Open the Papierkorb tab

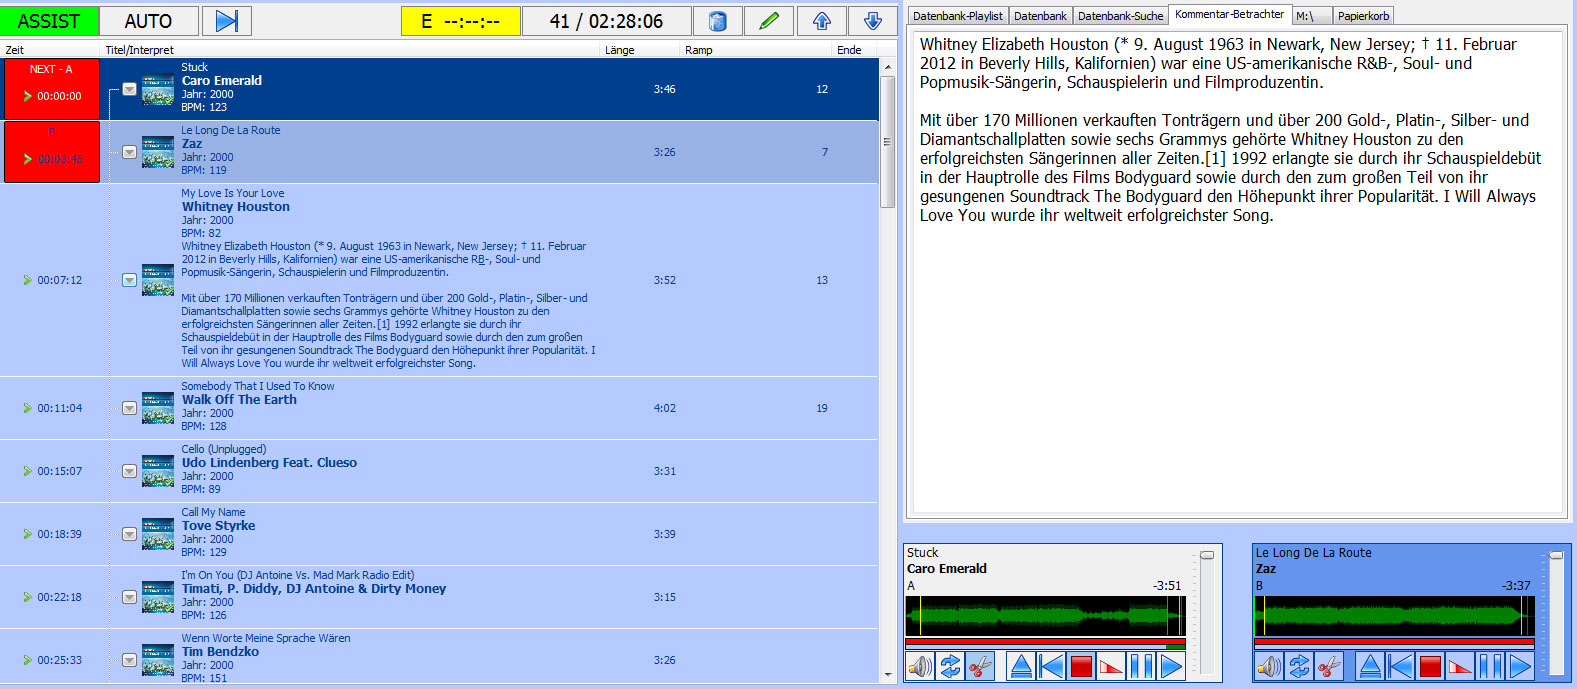pos(1363,16)
